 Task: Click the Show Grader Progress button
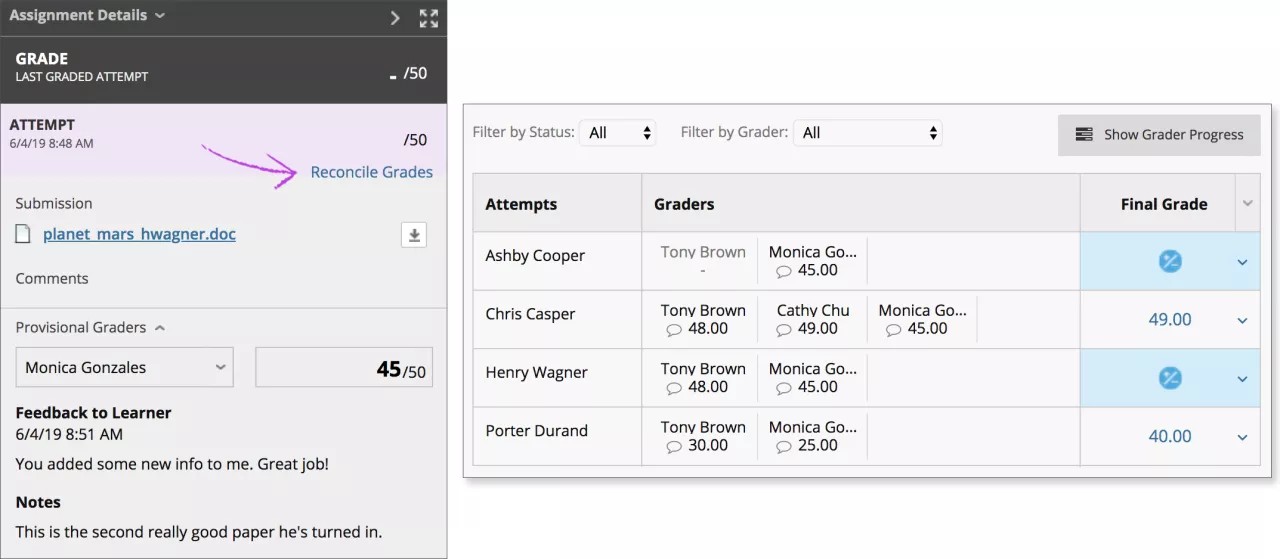click(x=1159, y=135)
